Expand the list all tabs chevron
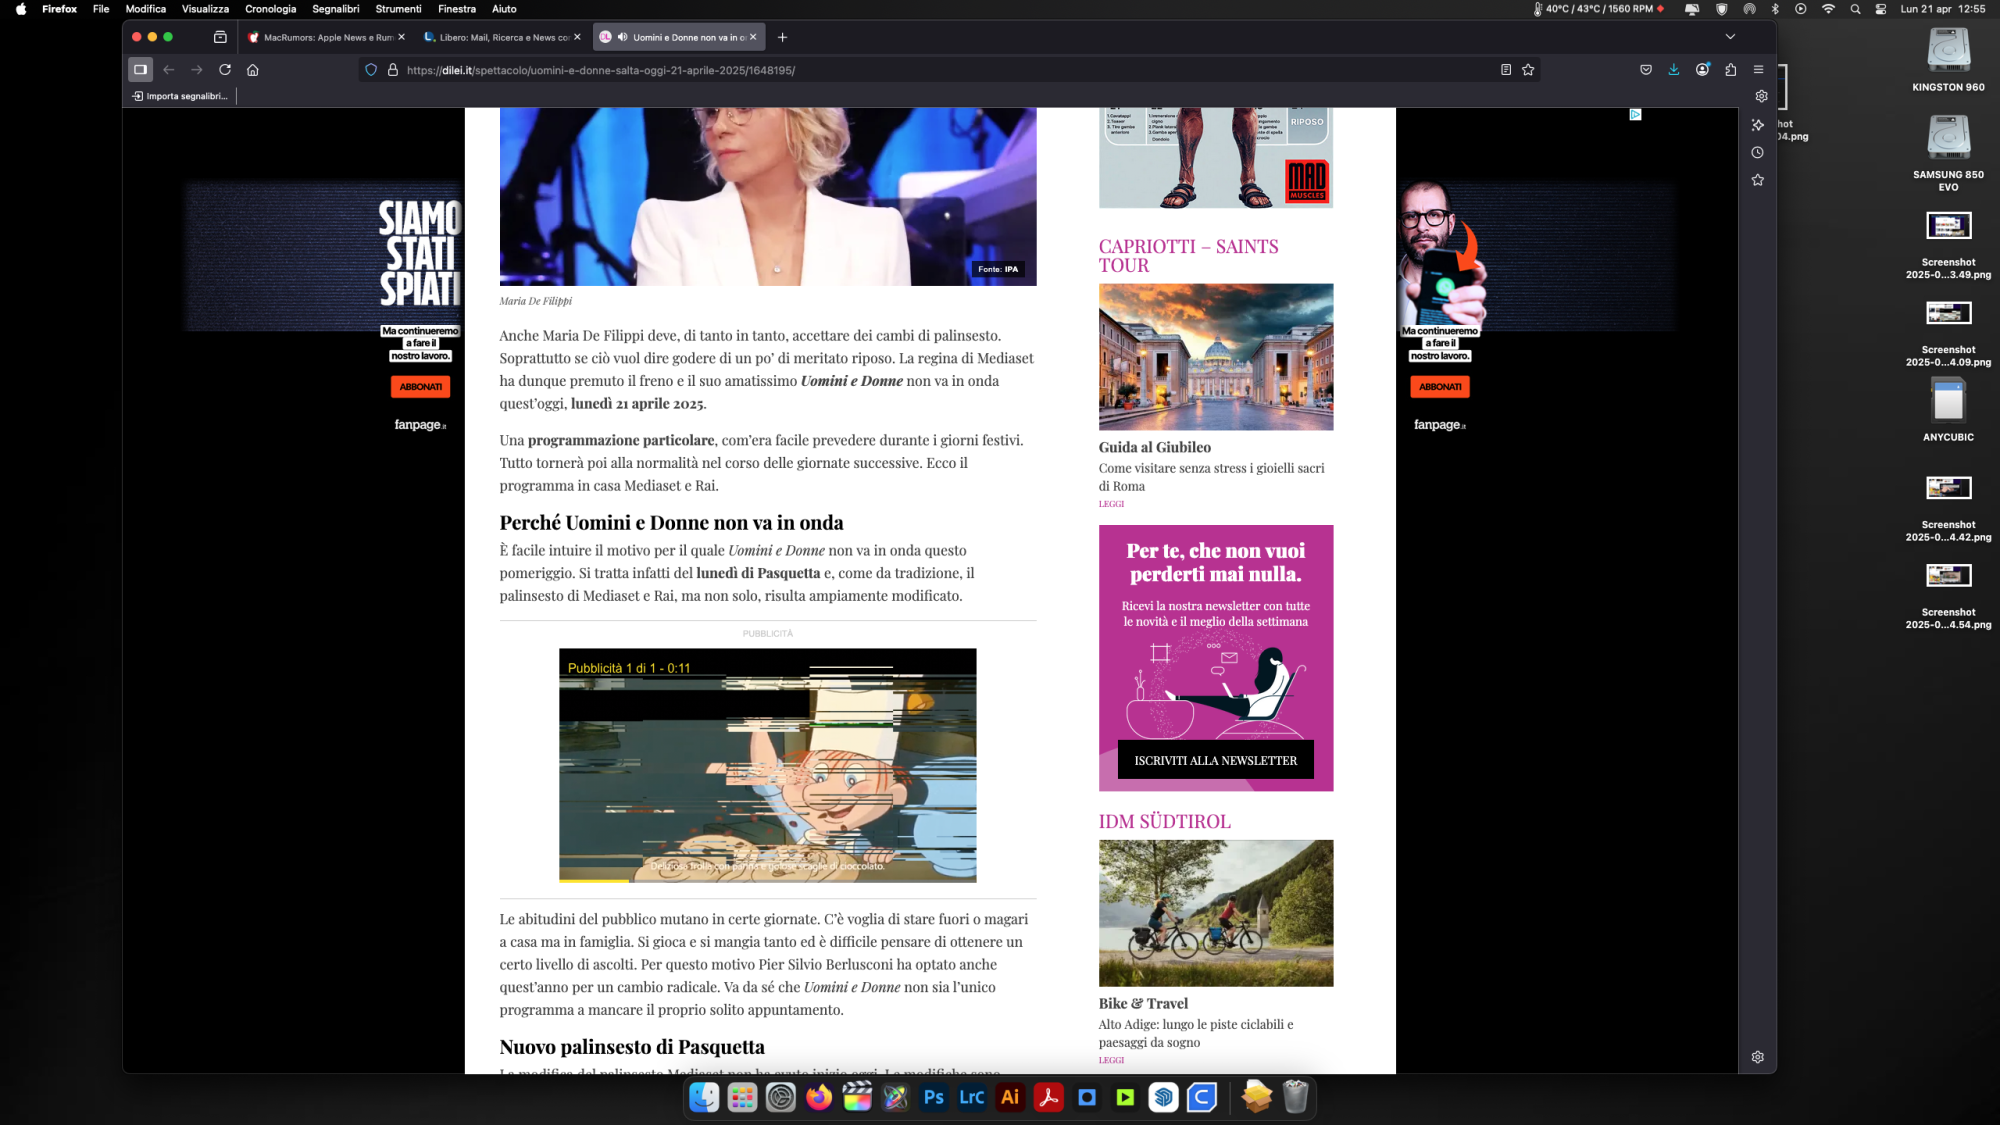This screenshot has height=1125, width=2000. tap(1730, 37)
